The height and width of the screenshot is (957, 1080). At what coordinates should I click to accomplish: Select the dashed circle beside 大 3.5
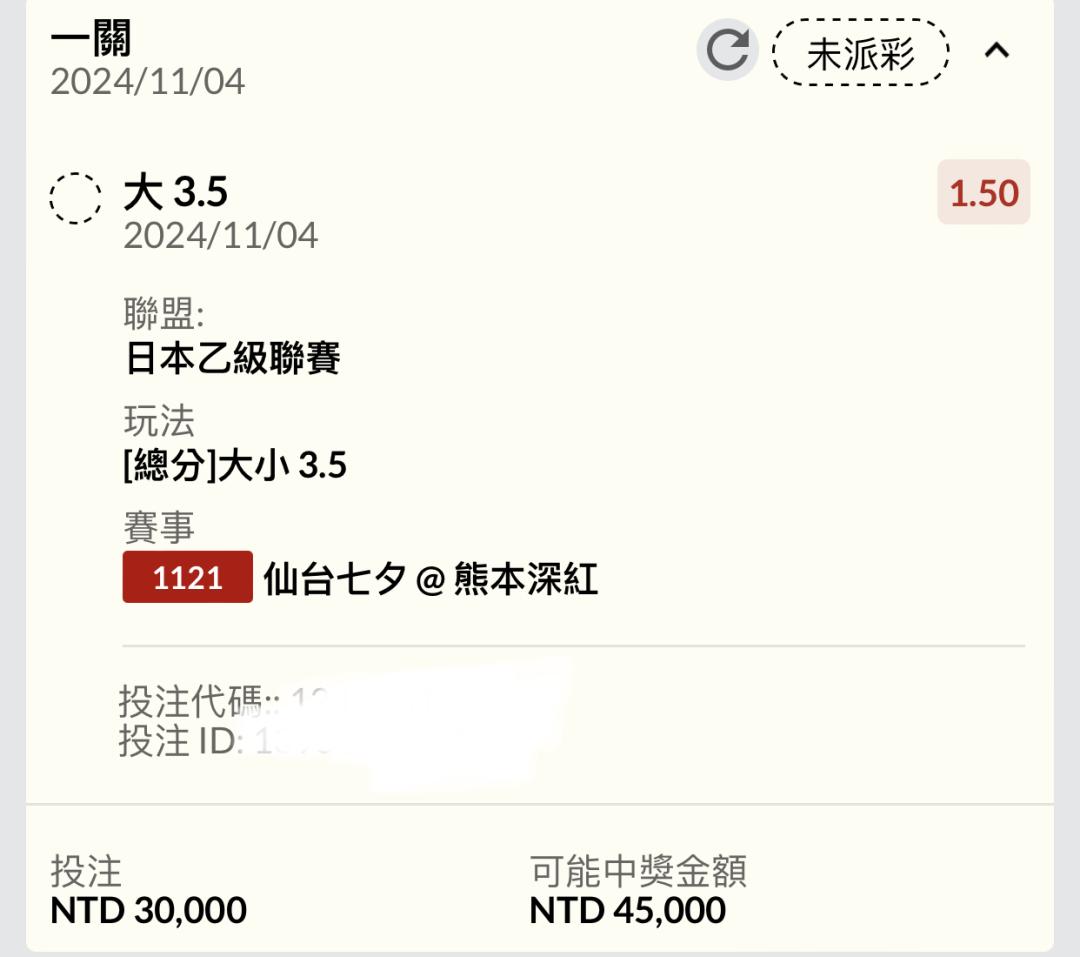(75, 198)
